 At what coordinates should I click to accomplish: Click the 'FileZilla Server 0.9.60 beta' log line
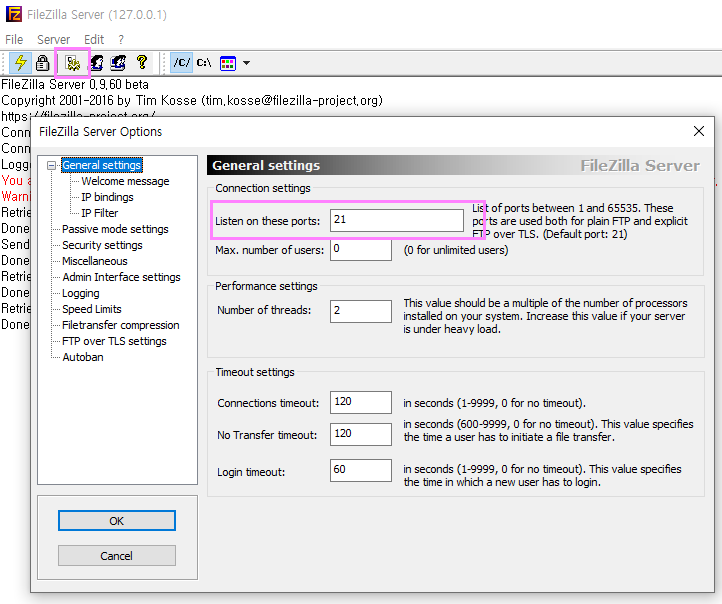coord(75,85)
